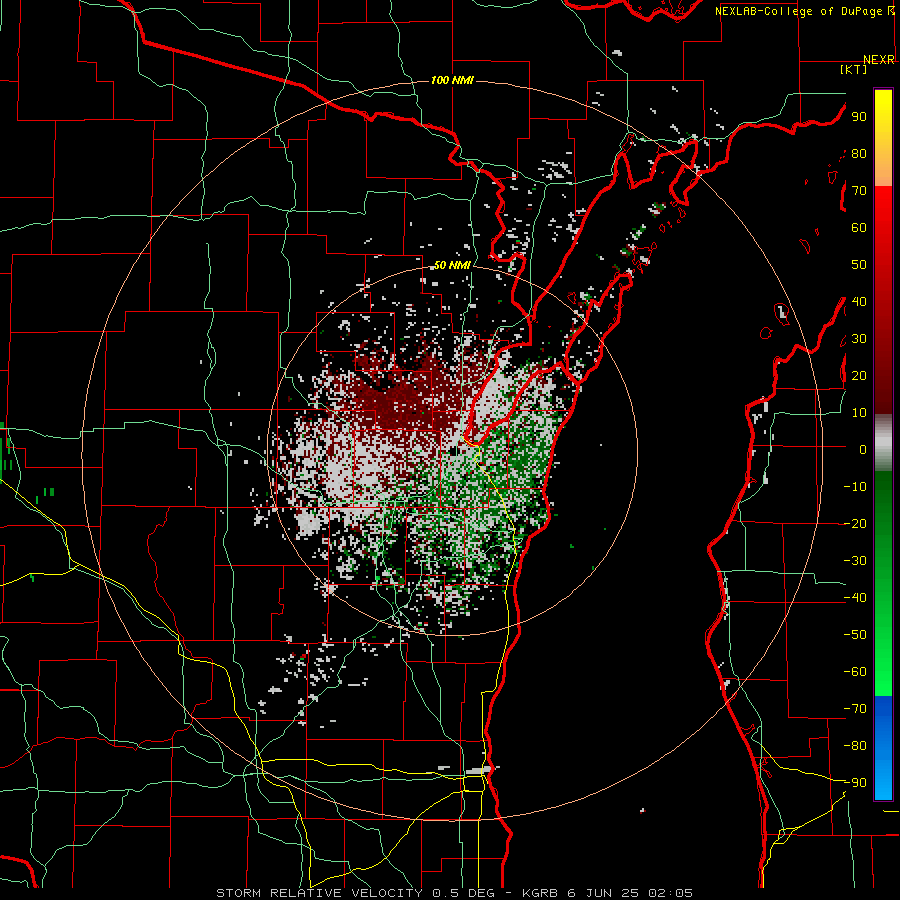Click the positive 30 scale value
This screenshot has width=900, height=900.
[x=859, y=339]
